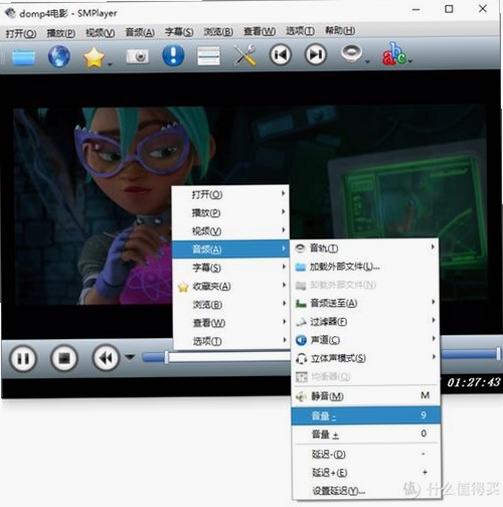Open 视频(V) in the menu bar

pos(100,33)
